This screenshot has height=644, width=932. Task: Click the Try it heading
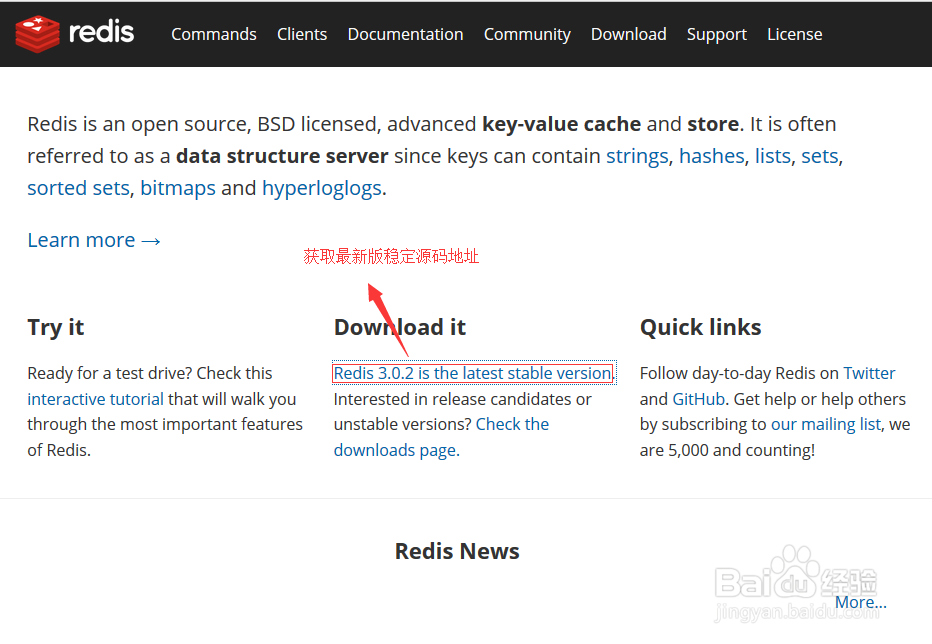[56, 328]
